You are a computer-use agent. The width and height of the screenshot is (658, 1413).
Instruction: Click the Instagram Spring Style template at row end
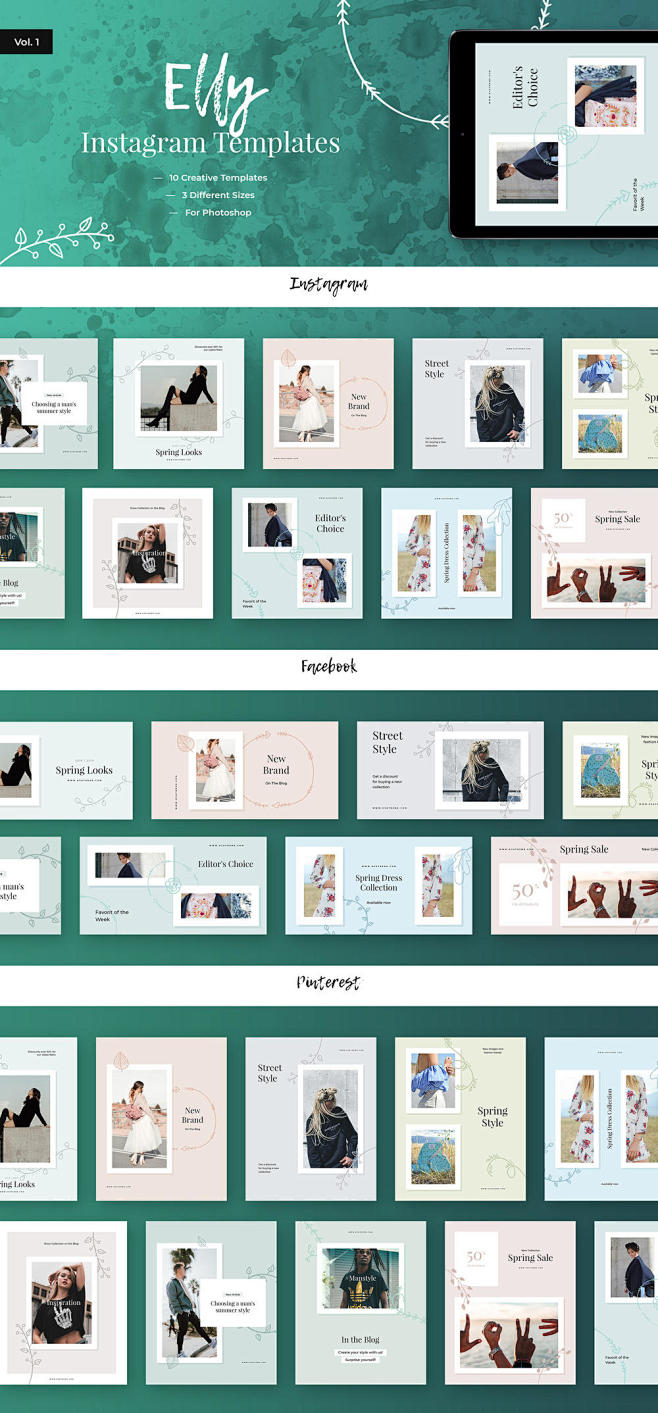click(x=610, y=403)
